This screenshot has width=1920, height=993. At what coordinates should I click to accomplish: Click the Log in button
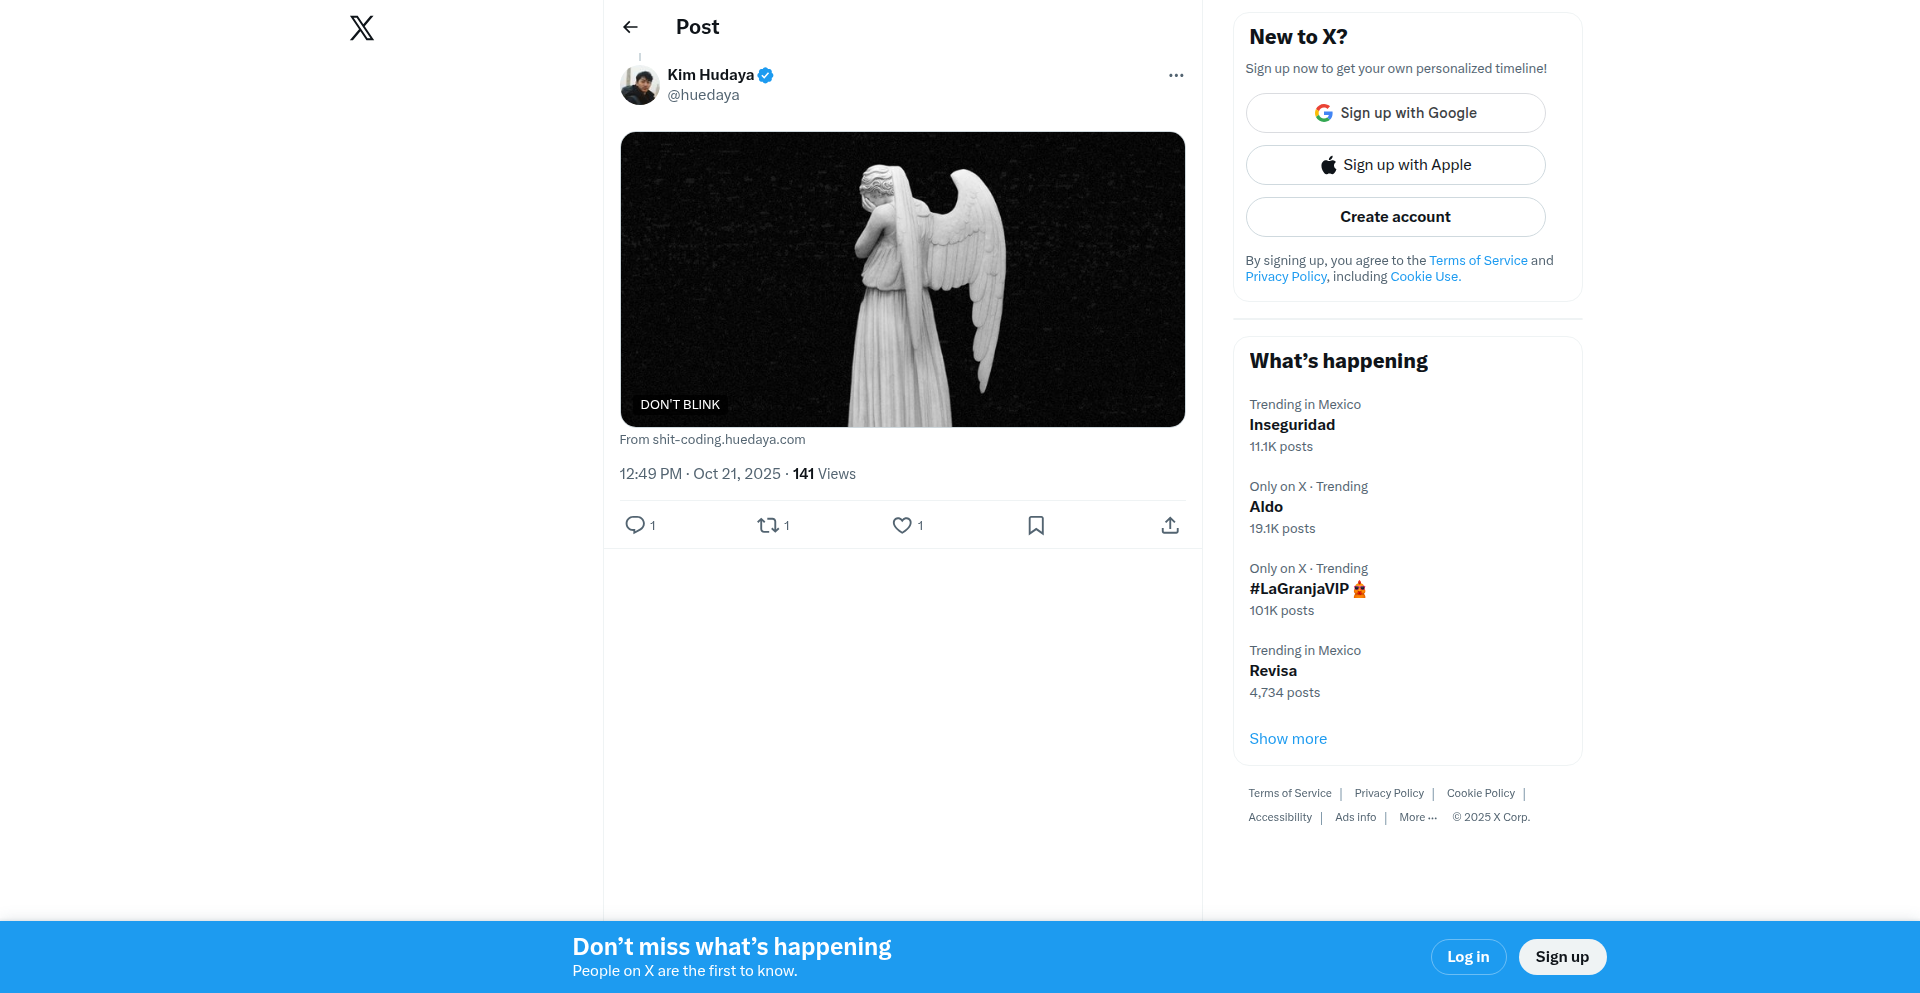1468,957
